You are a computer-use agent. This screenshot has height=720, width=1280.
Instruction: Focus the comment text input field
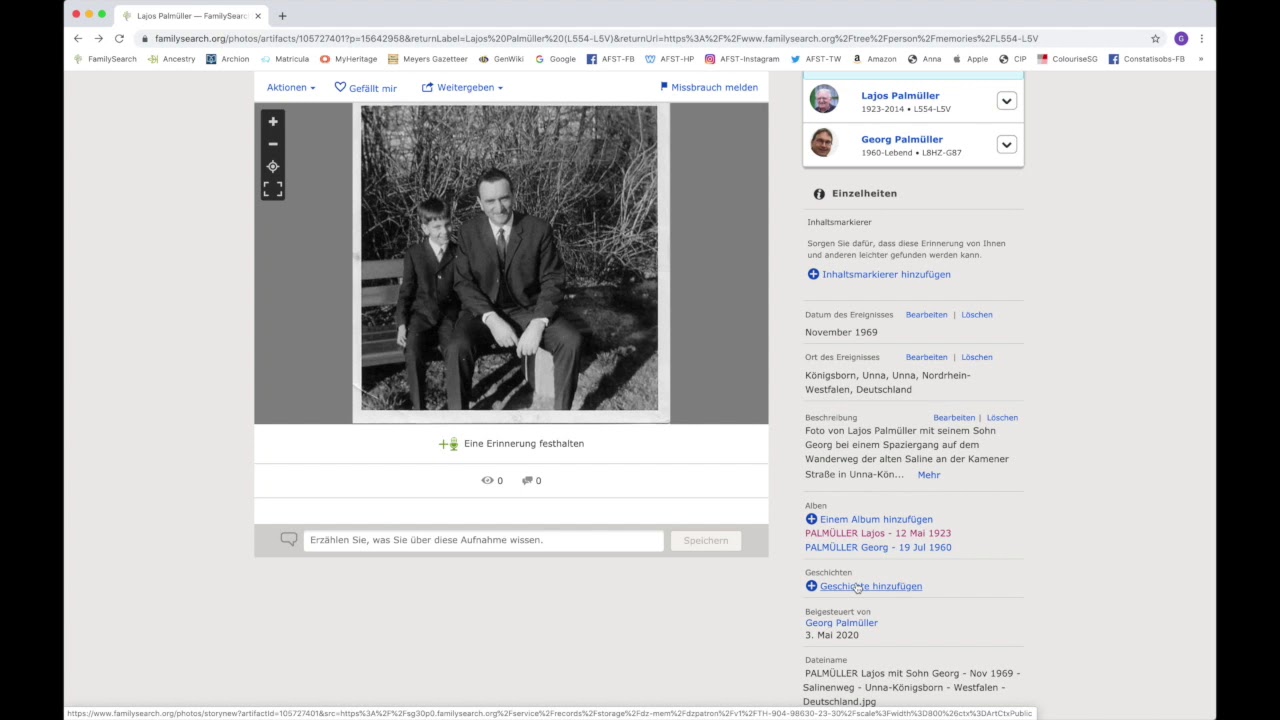click(483, 540)
